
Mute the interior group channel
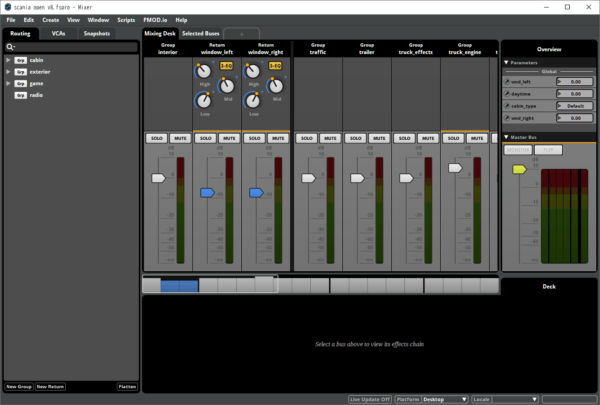click(180, 138)
